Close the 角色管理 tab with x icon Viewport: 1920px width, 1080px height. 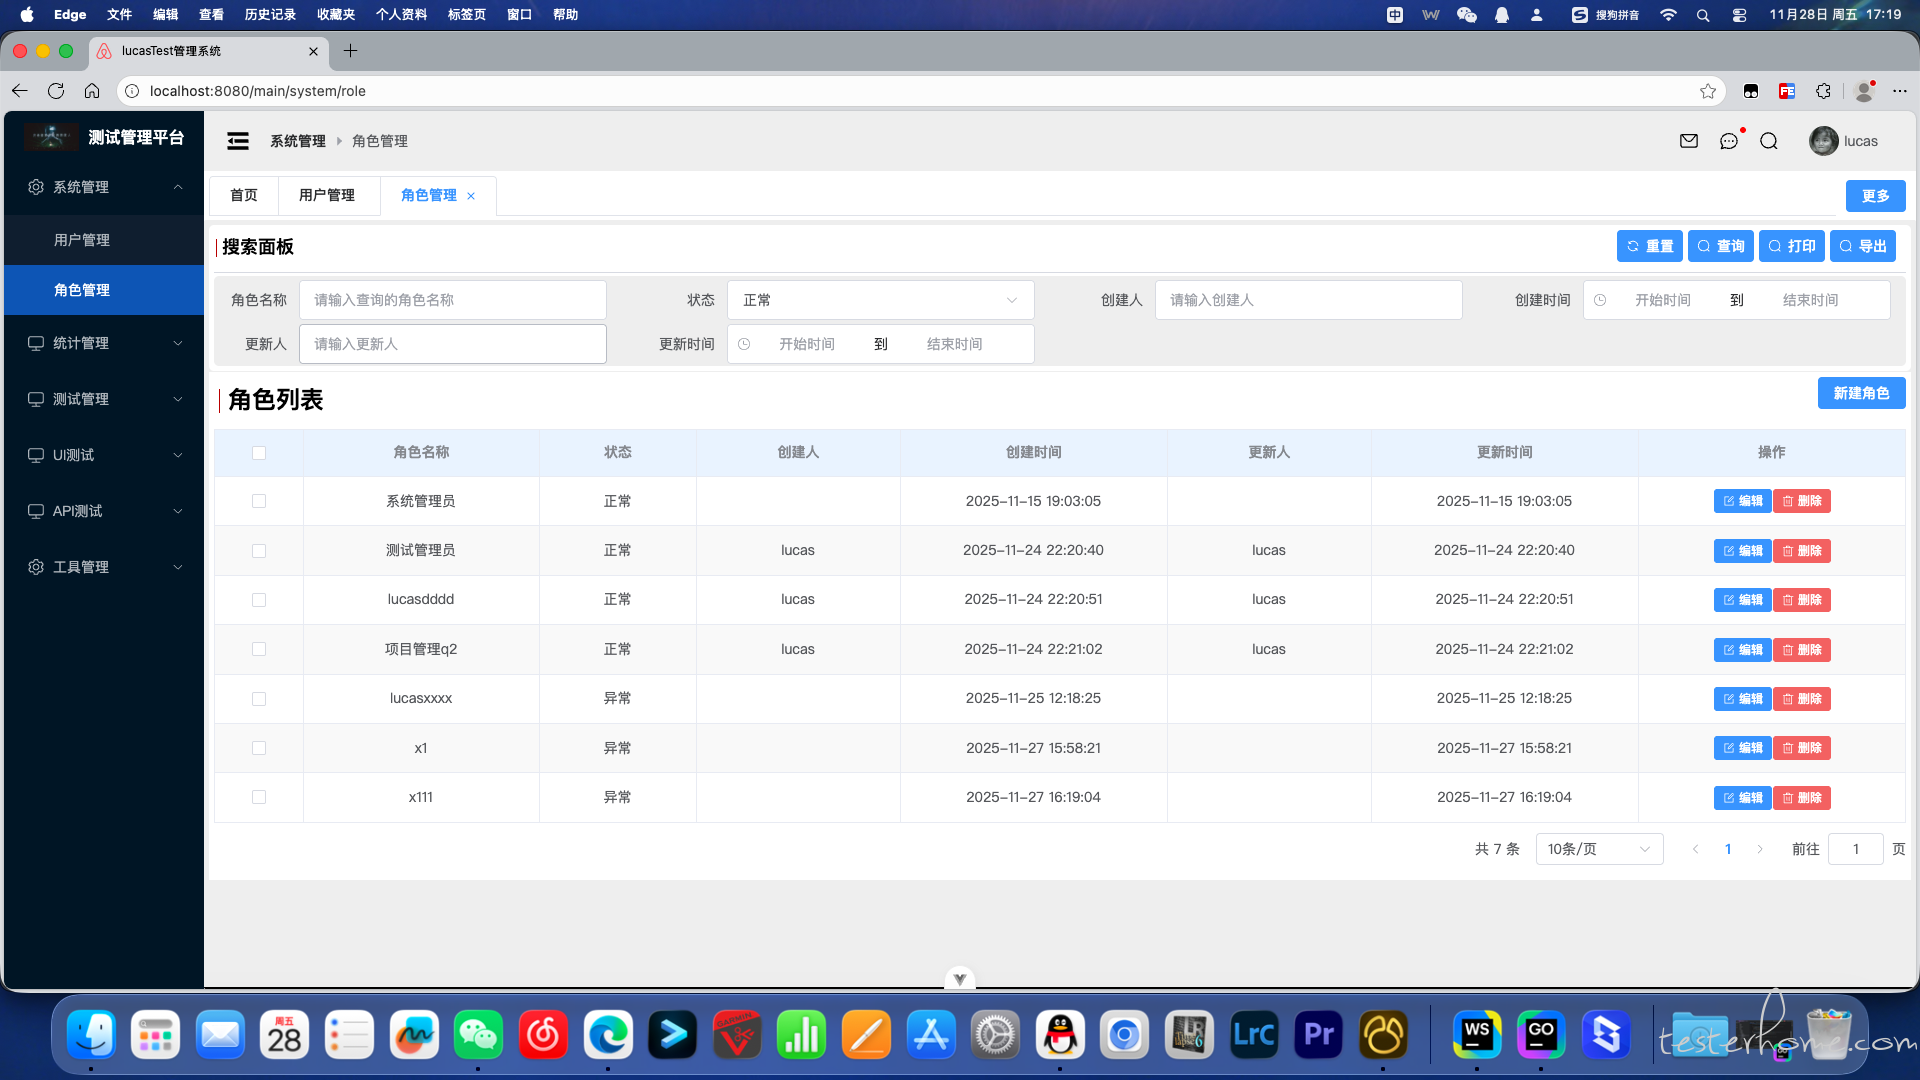[471, 196]
